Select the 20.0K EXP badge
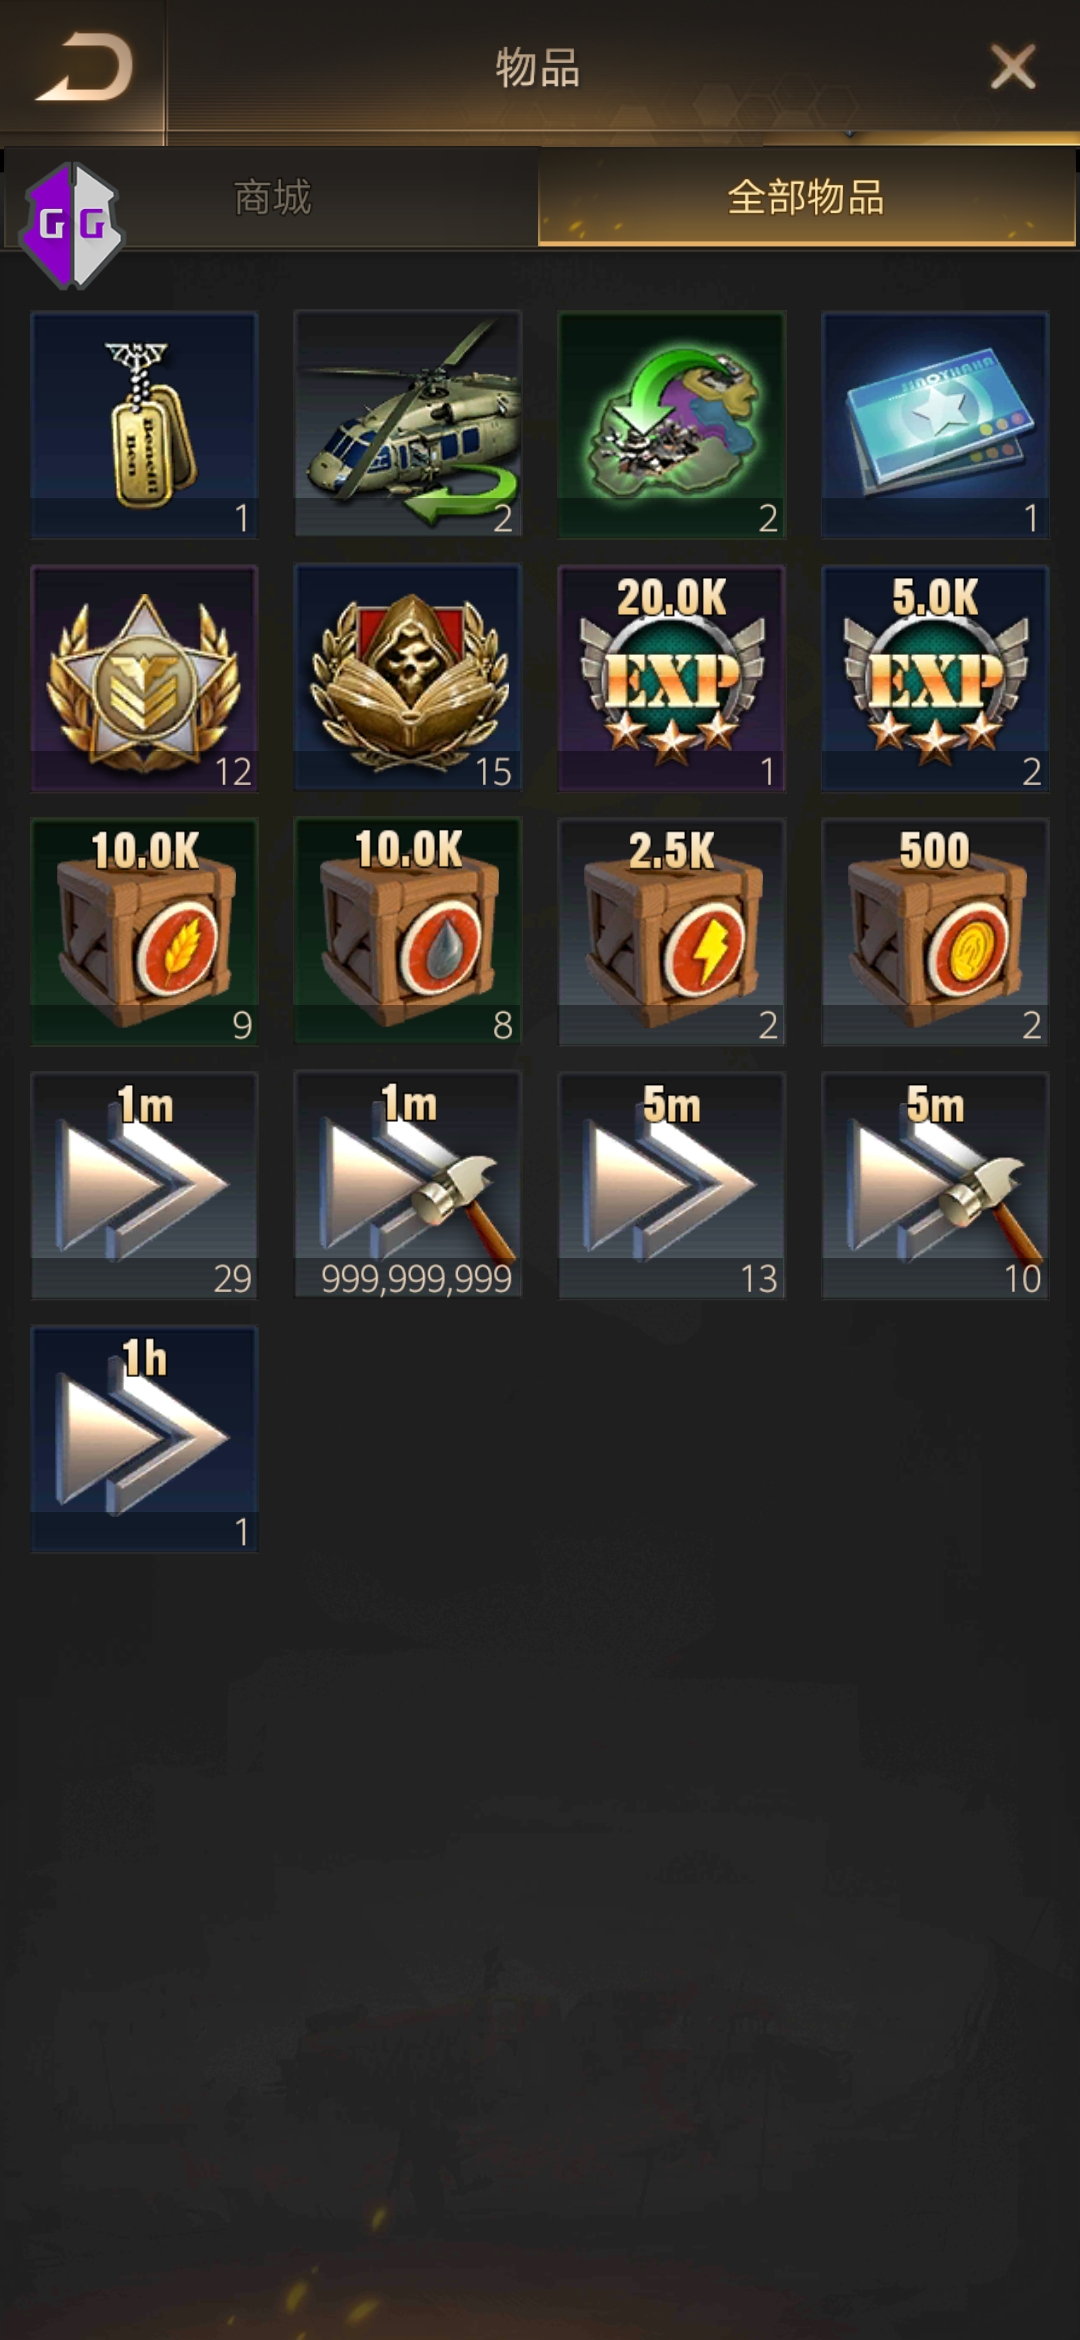The width and height of the screenshot is (1080, 2340). coord(672,679)
